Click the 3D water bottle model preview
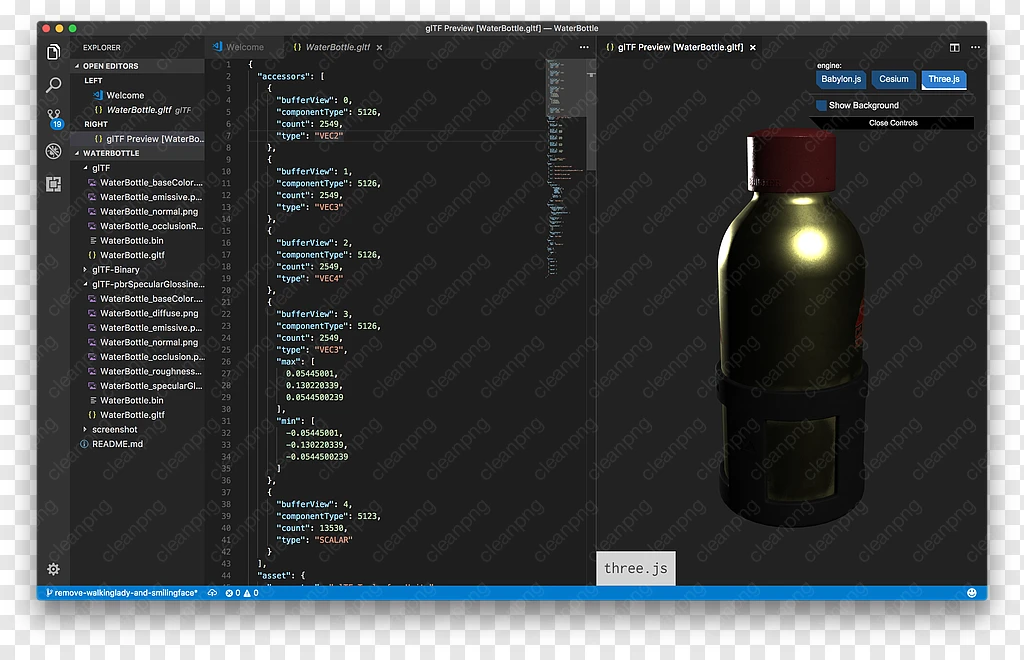The image size is (1024, 660). pos(792,326)
